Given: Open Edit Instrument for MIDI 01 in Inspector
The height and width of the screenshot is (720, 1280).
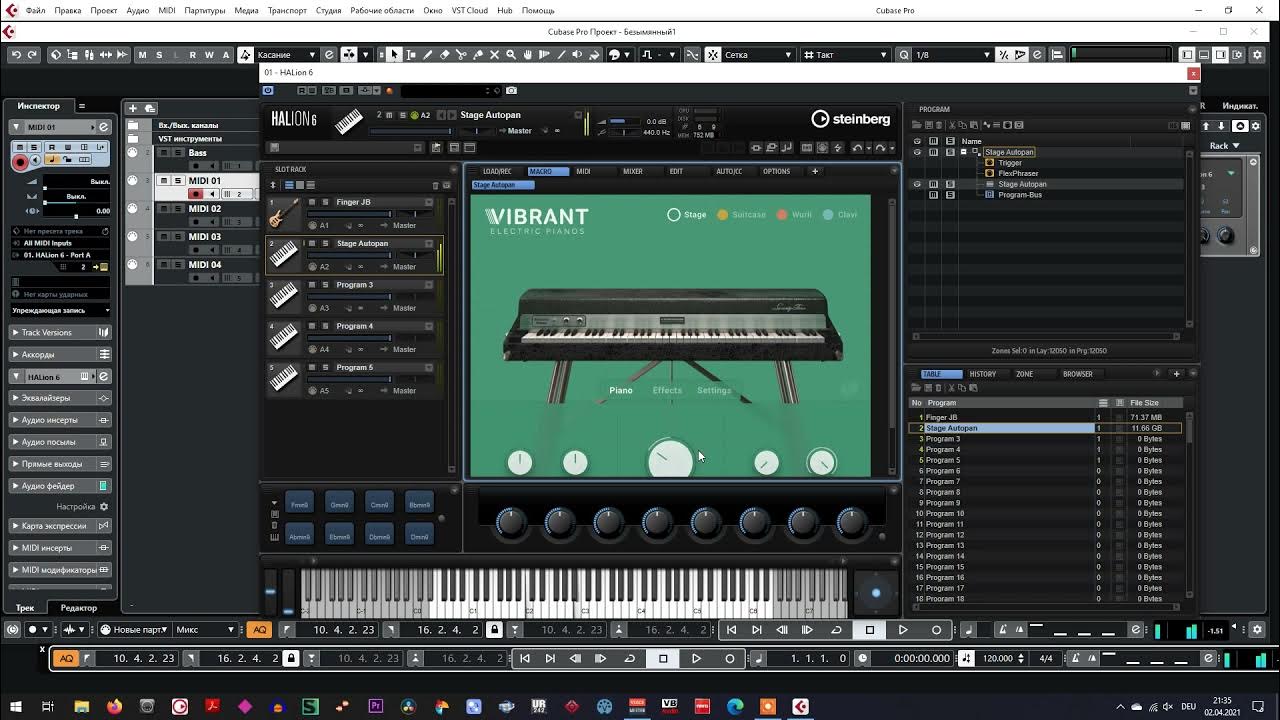Looking at the screenshot, I should pos(103,127).
